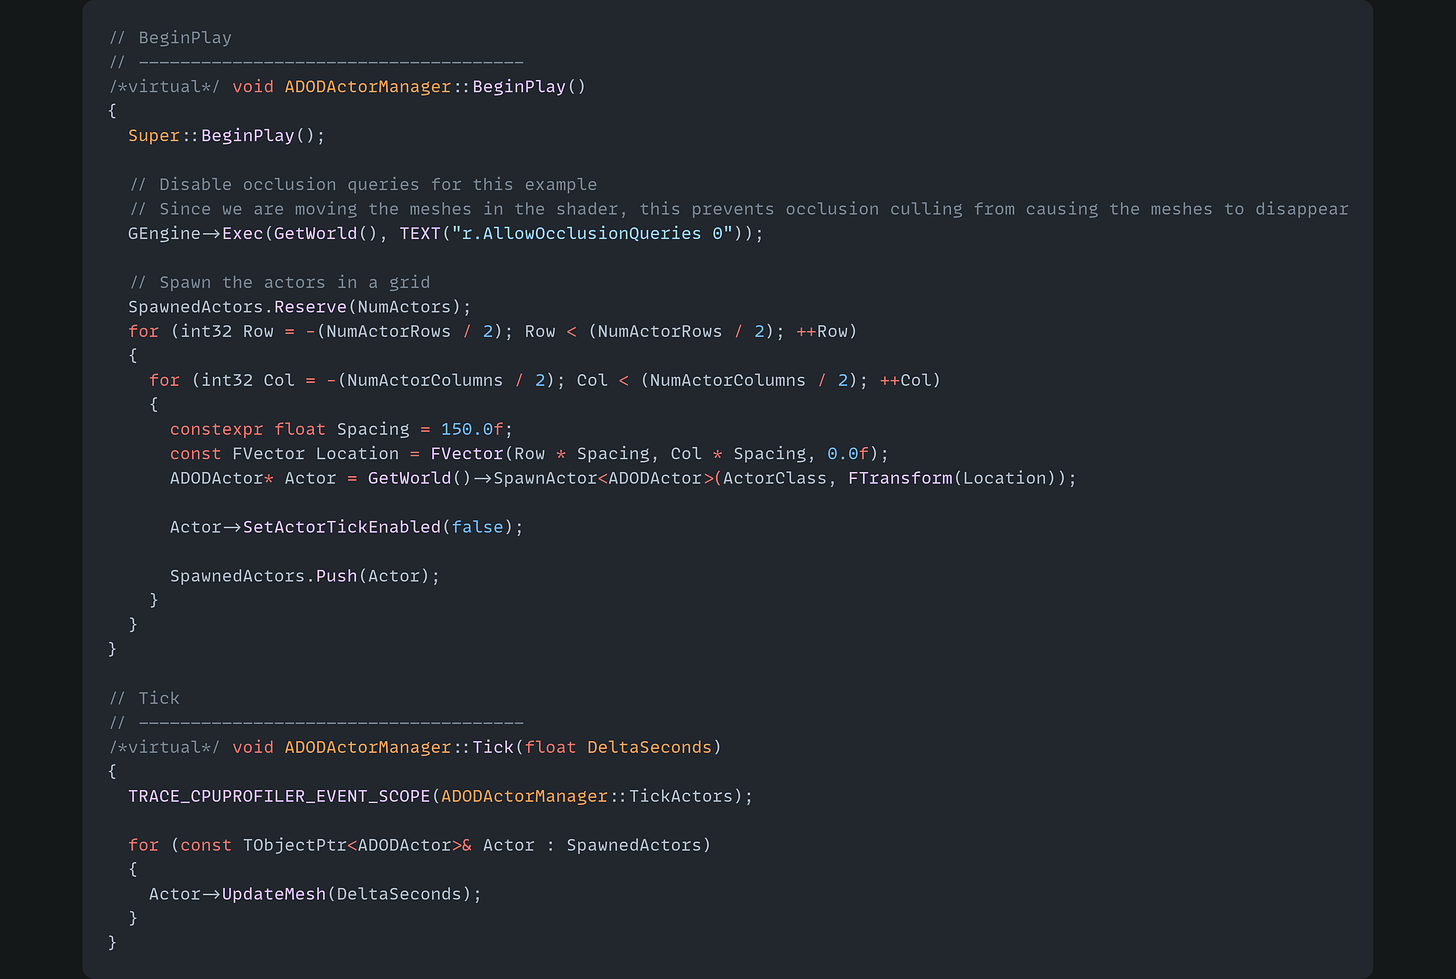Click the 'Since we are moving the meshes' comment
This screenshot has height=979, width=1456.
click(739, 209)
